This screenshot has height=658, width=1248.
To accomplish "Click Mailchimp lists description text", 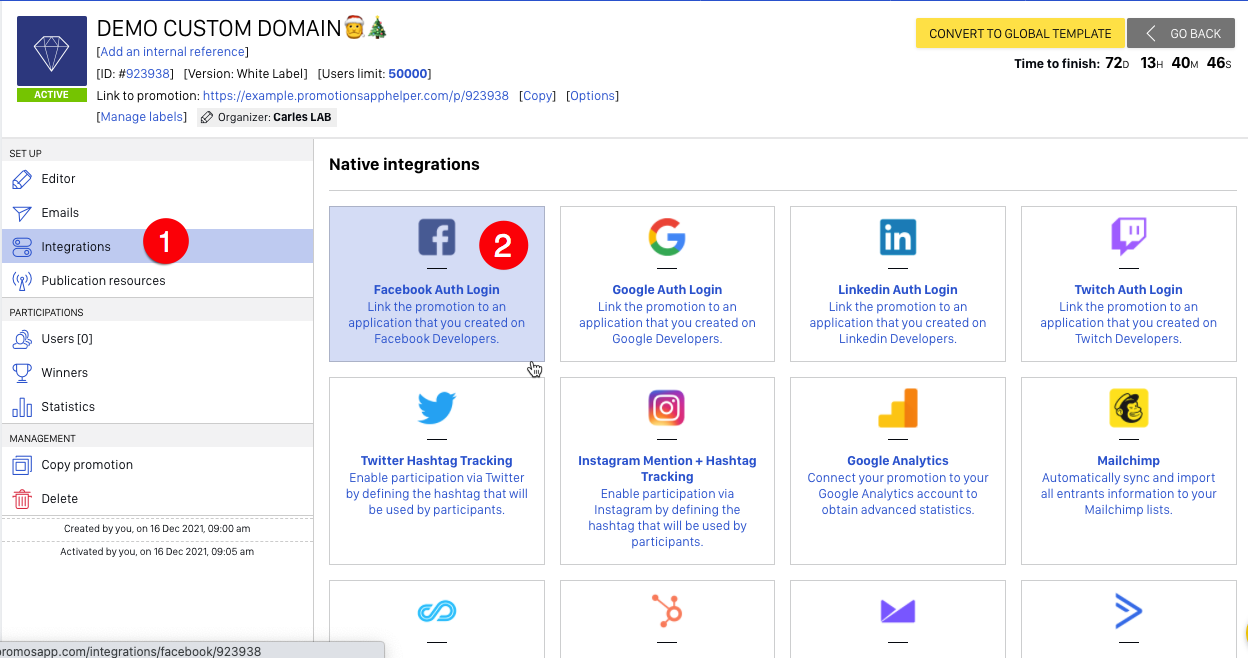I will point(1129,494).
